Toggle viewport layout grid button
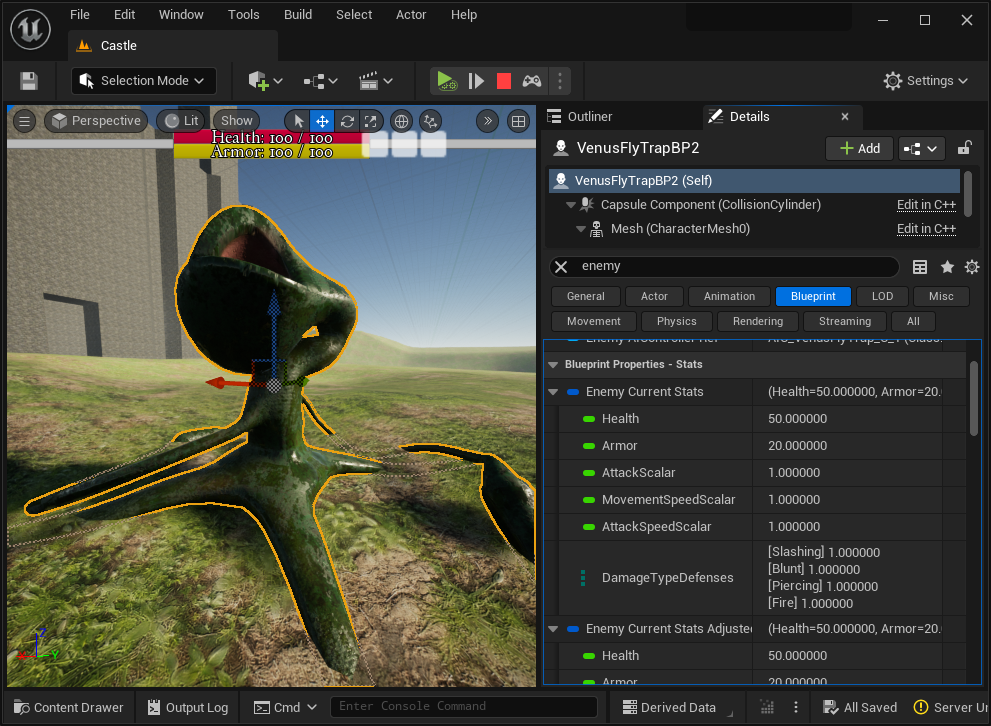The width and height of the screenshot is (991, 726). pos(518,121)
